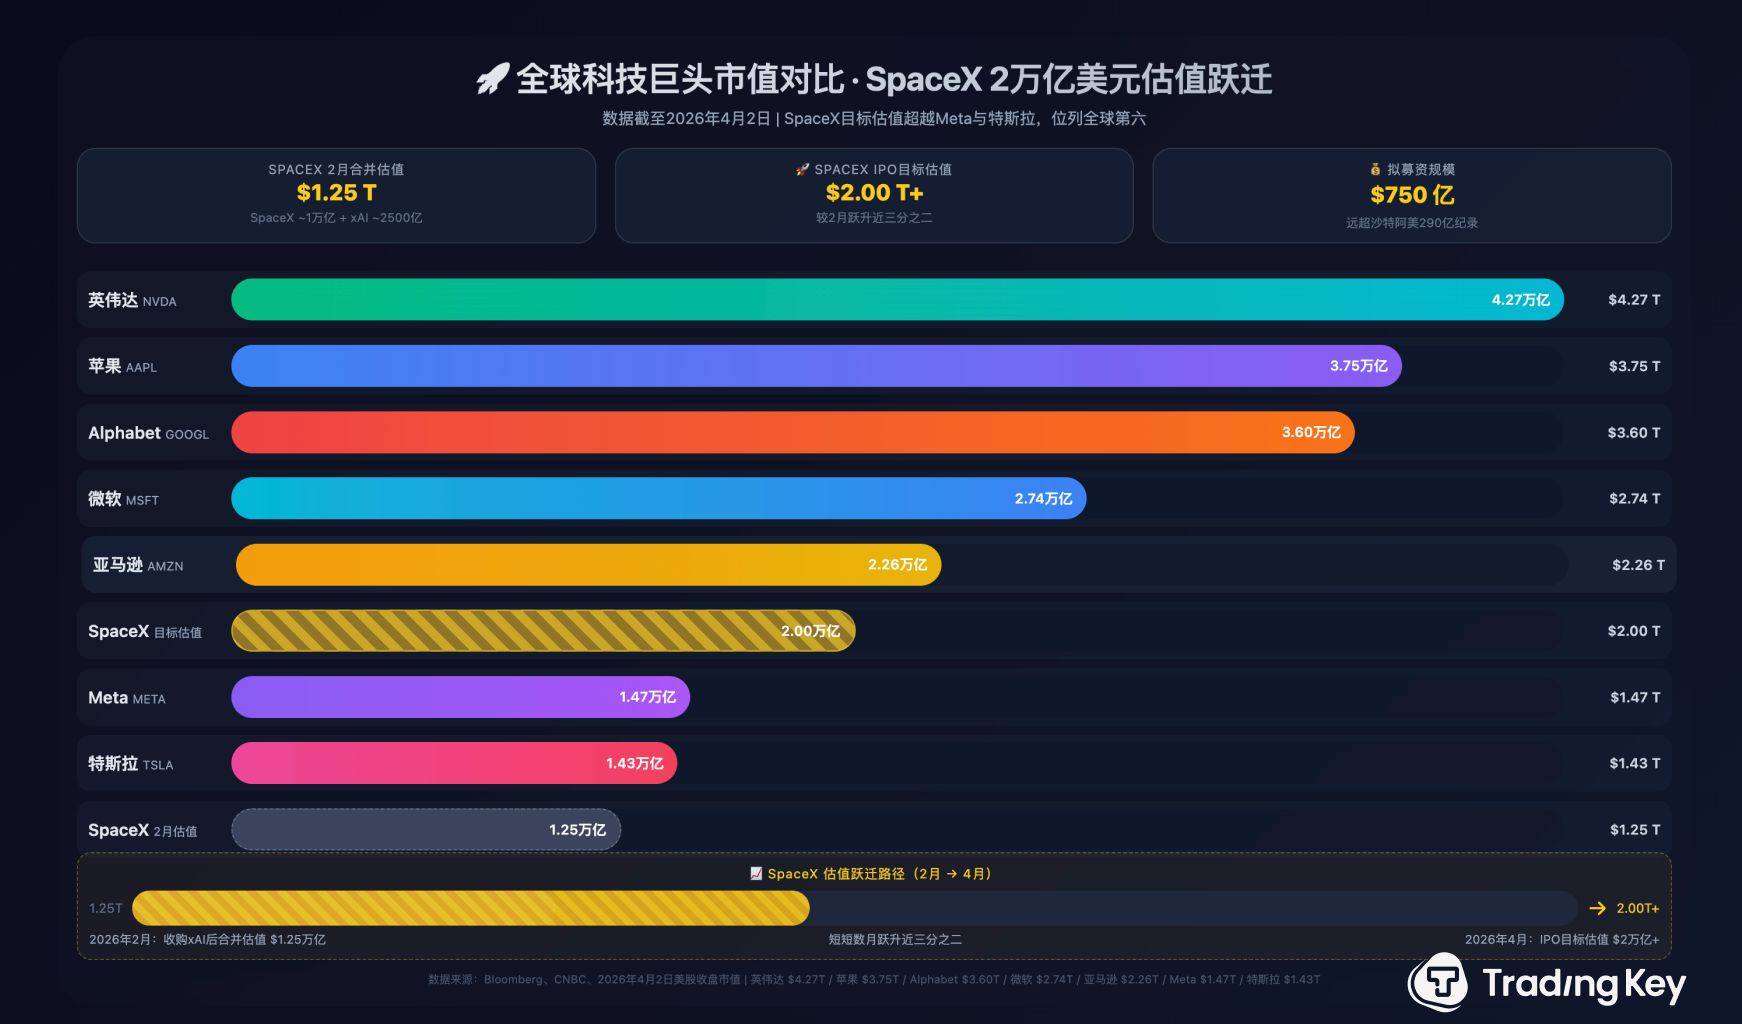Viewport: 1742px width, 1024px height.
Task: Click the yellow striped valuation progress bar
Action: (470, 908)
